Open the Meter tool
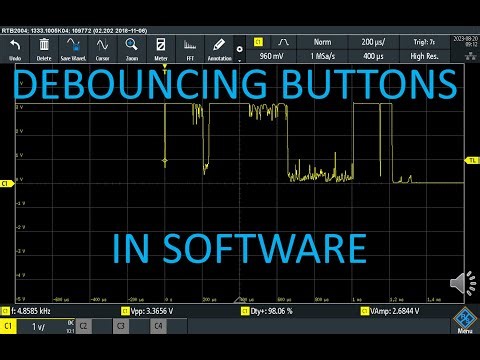Screen dimensions: 480x360 161,49
